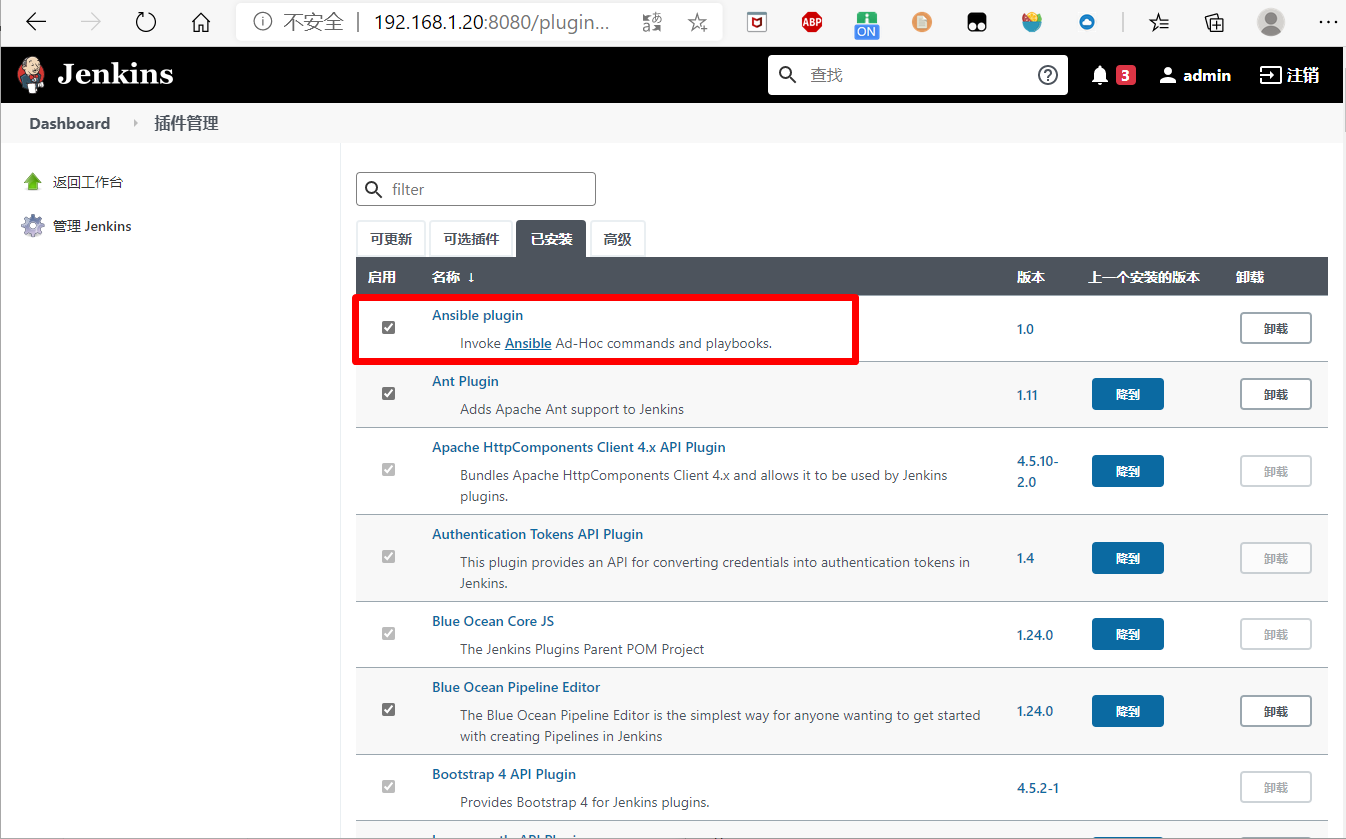Screen dimensions: 1346x839
Task: Open Bootstrap 4 API Plugin link
Action: 504,774
